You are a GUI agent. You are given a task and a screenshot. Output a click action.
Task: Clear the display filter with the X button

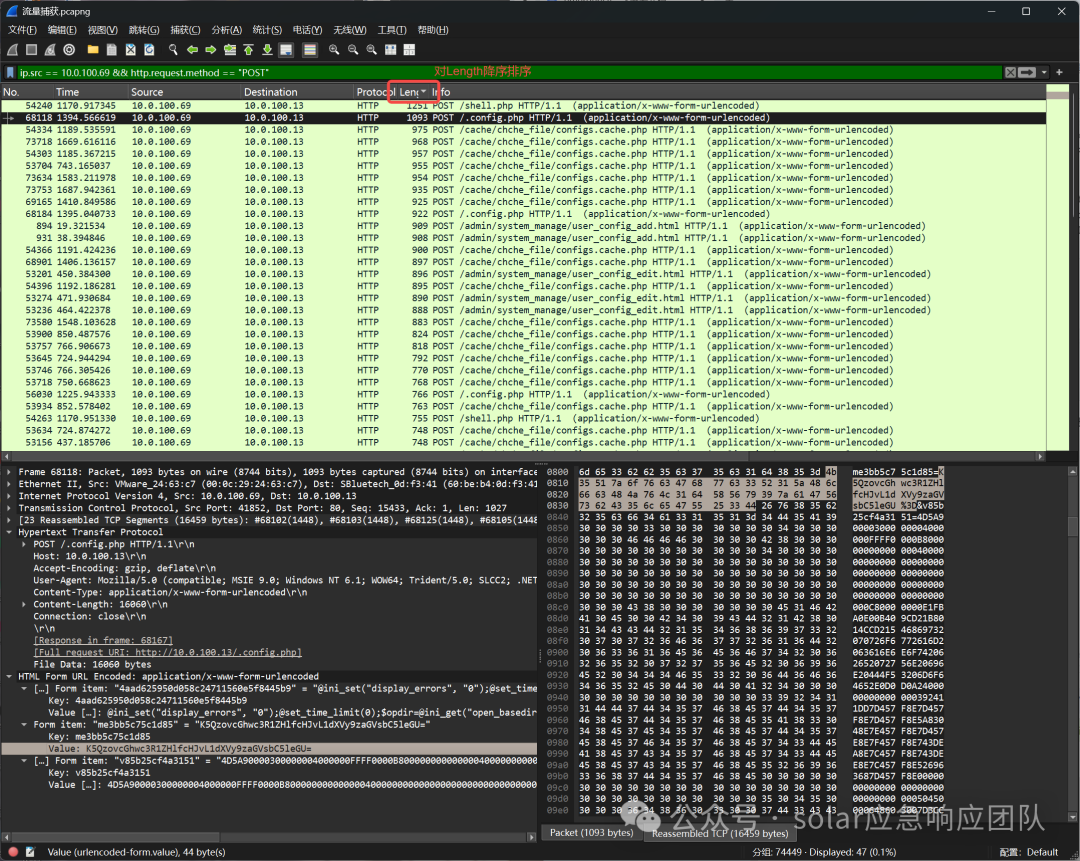pos(1010,72)
